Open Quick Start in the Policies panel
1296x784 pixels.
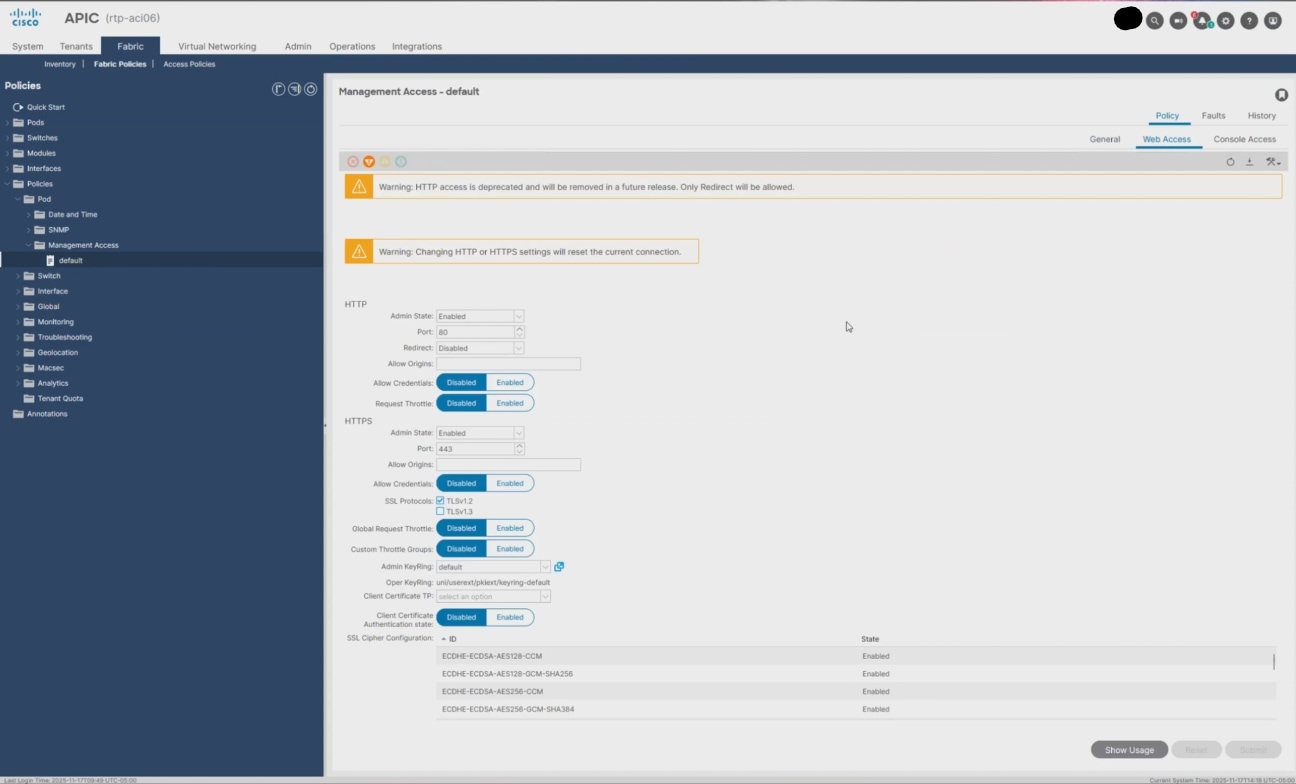point(47,107)
